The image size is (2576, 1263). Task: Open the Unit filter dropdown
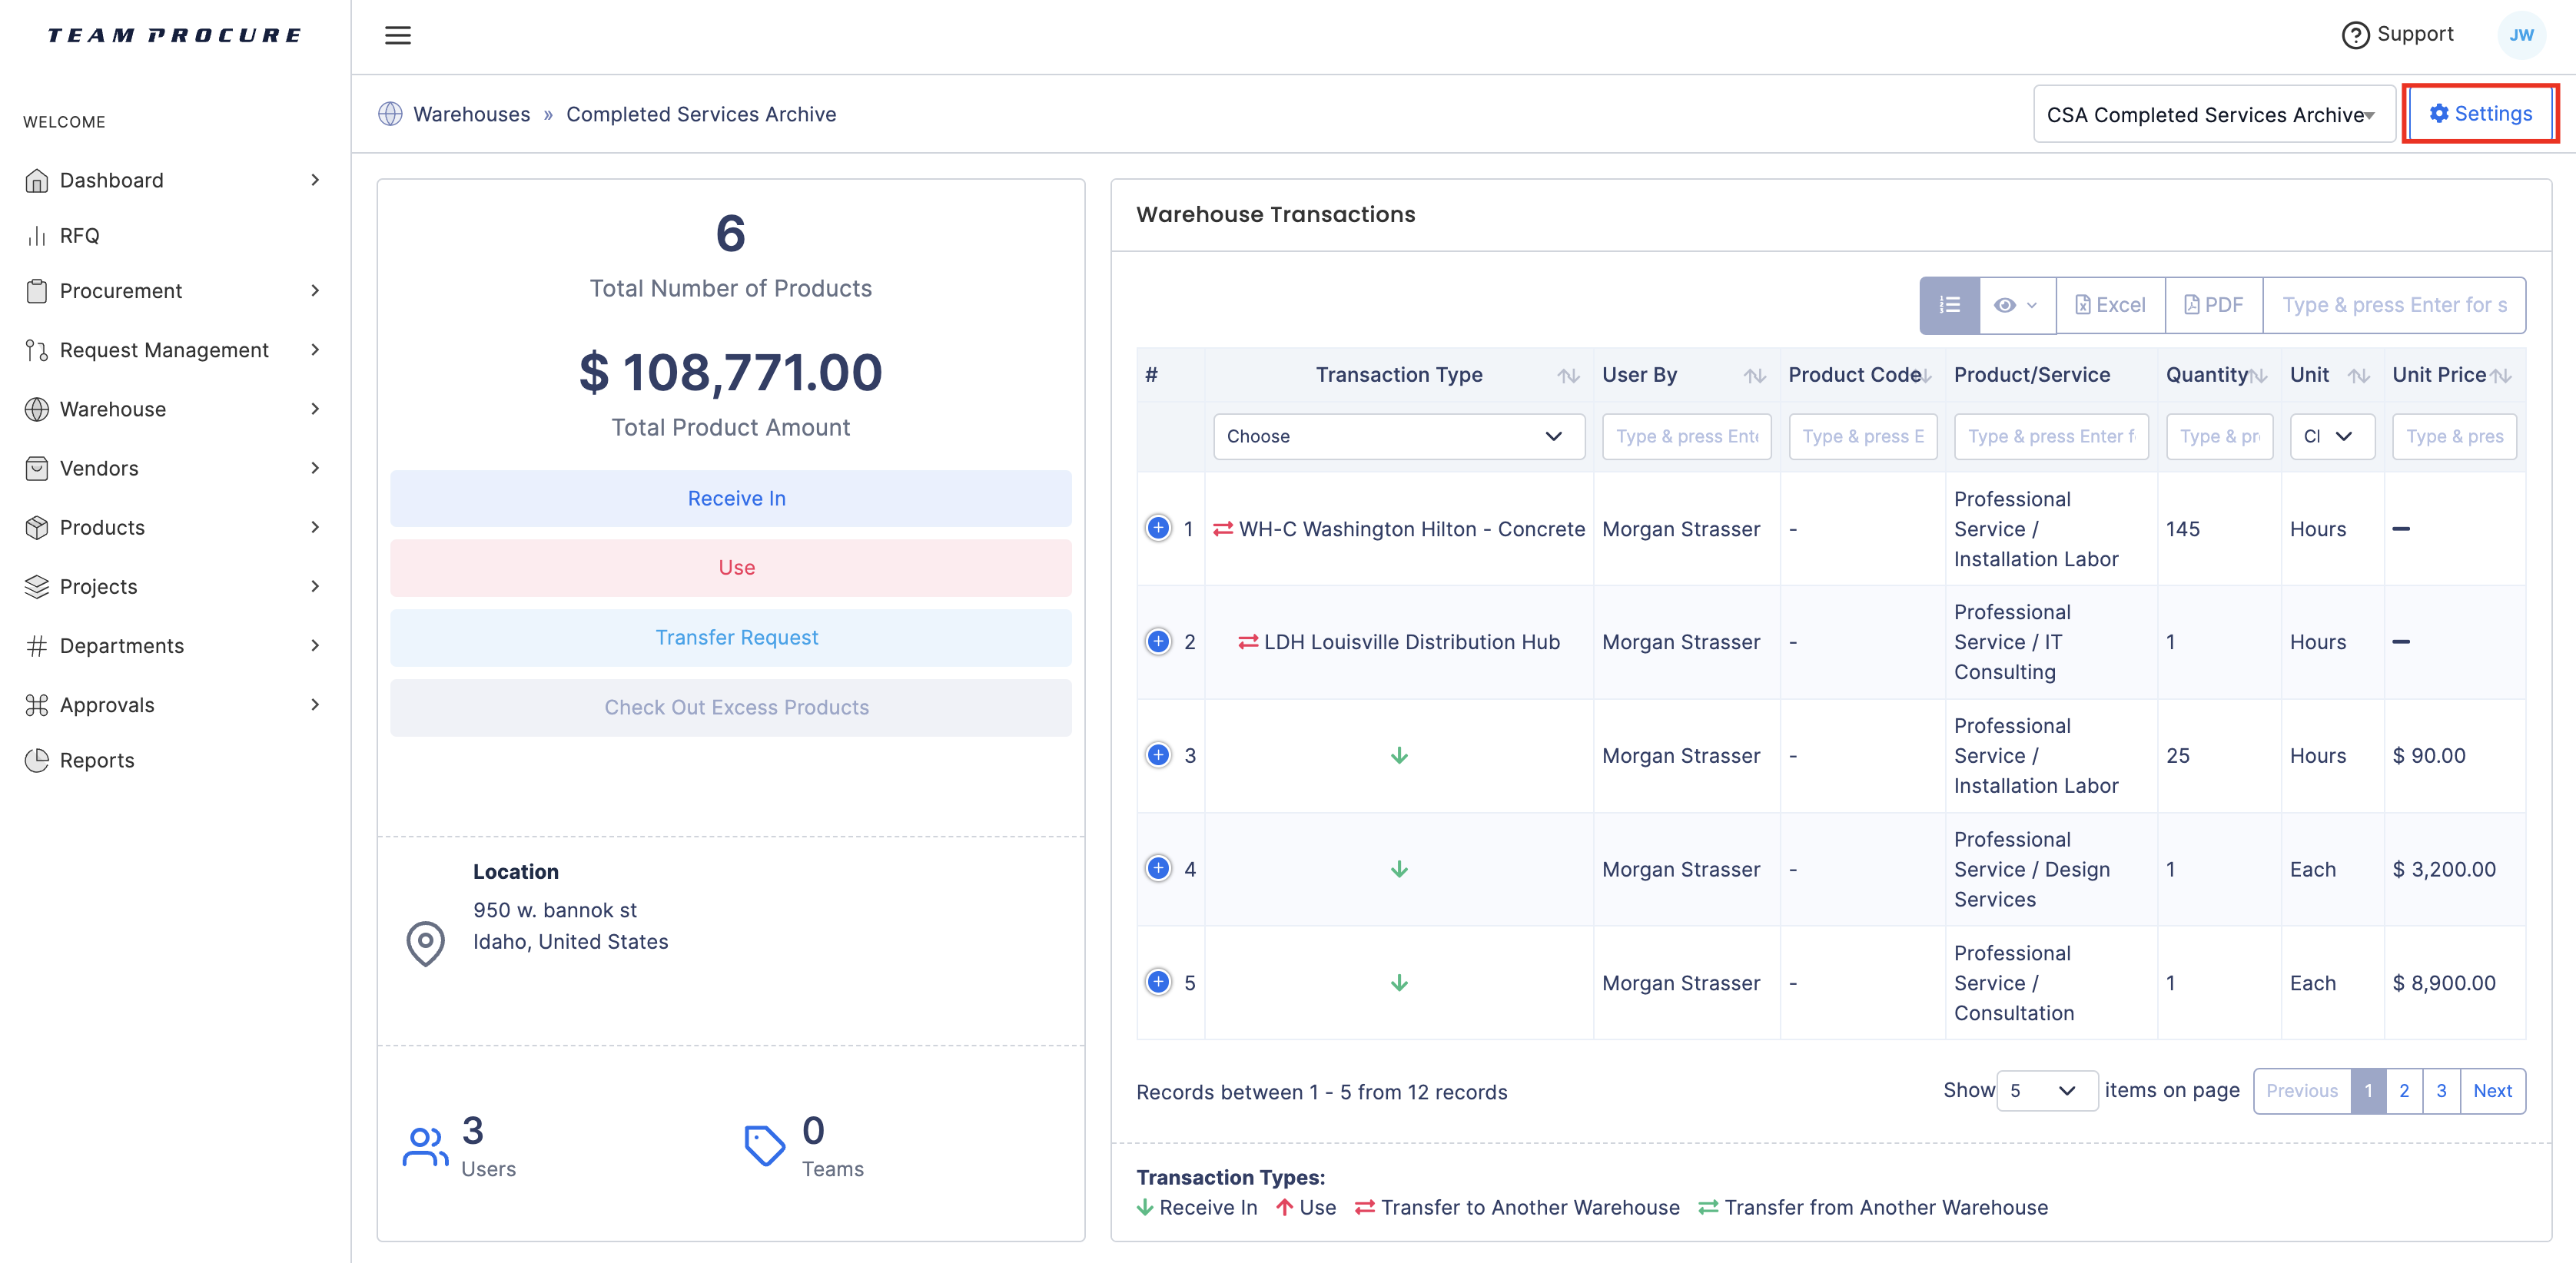click(x=2331, y=436)
